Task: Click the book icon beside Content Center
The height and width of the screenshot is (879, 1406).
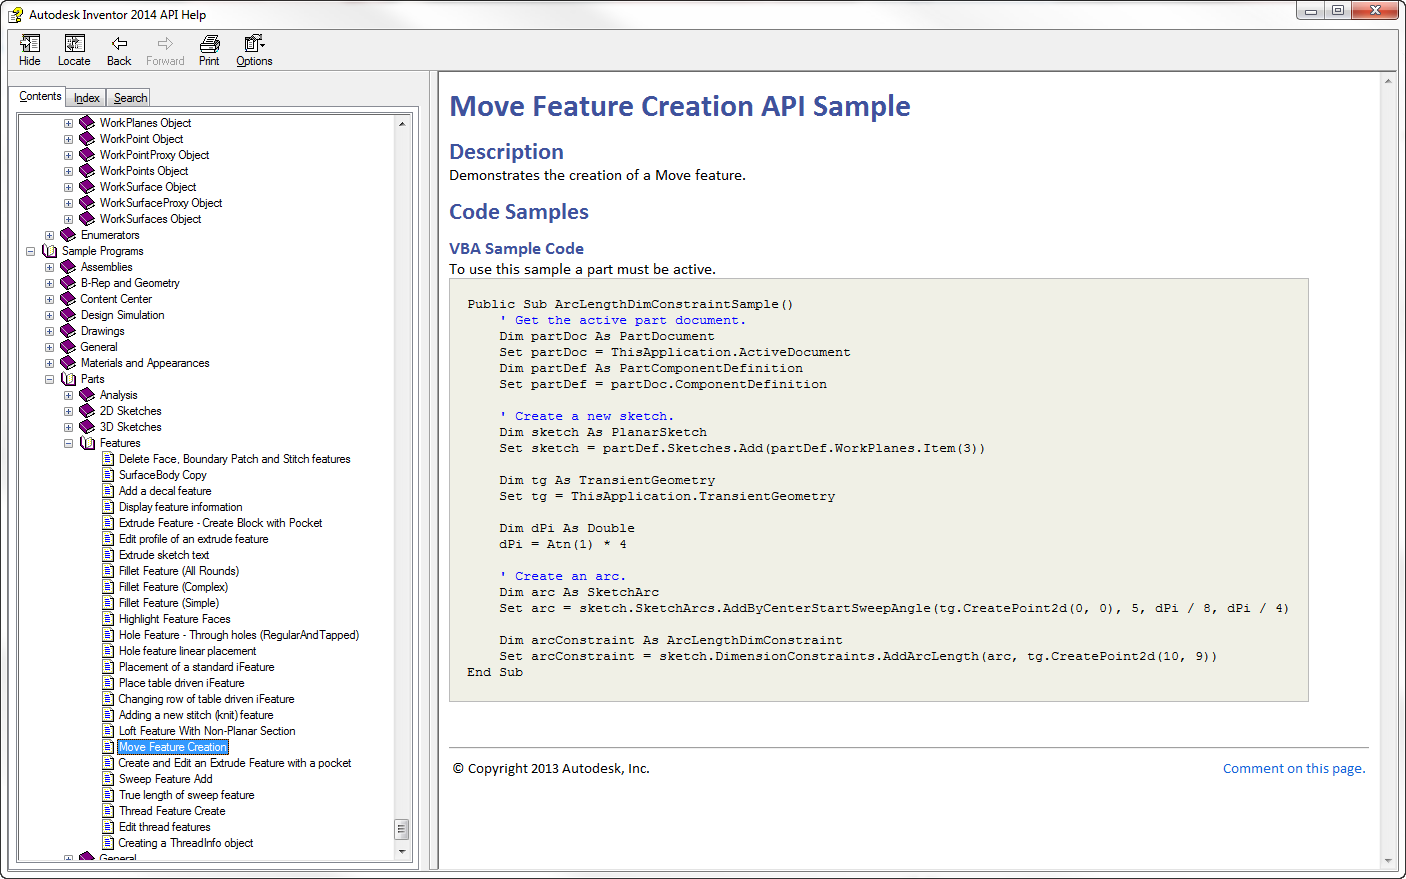Action: [68, 299]
